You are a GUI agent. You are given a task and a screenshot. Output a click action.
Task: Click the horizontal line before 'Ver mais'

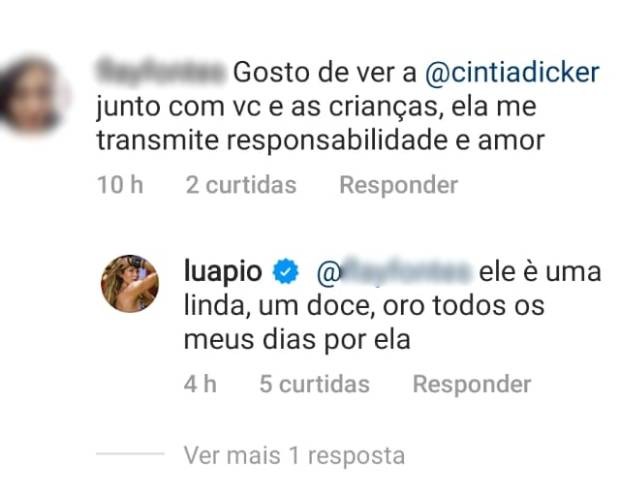(x=129, y=456)
